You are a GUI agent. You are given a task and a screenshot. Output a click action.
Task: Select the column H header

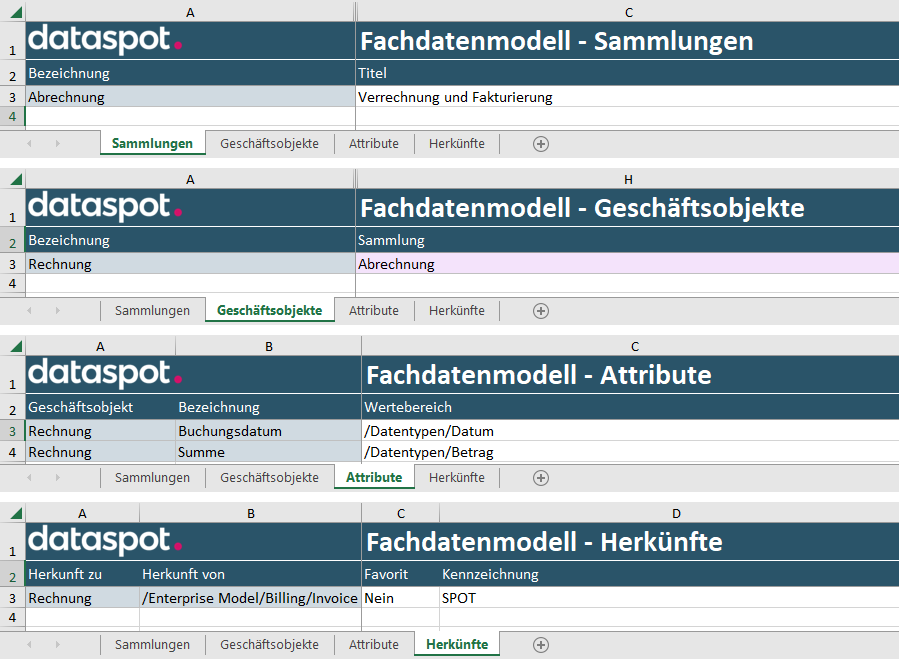627,179
